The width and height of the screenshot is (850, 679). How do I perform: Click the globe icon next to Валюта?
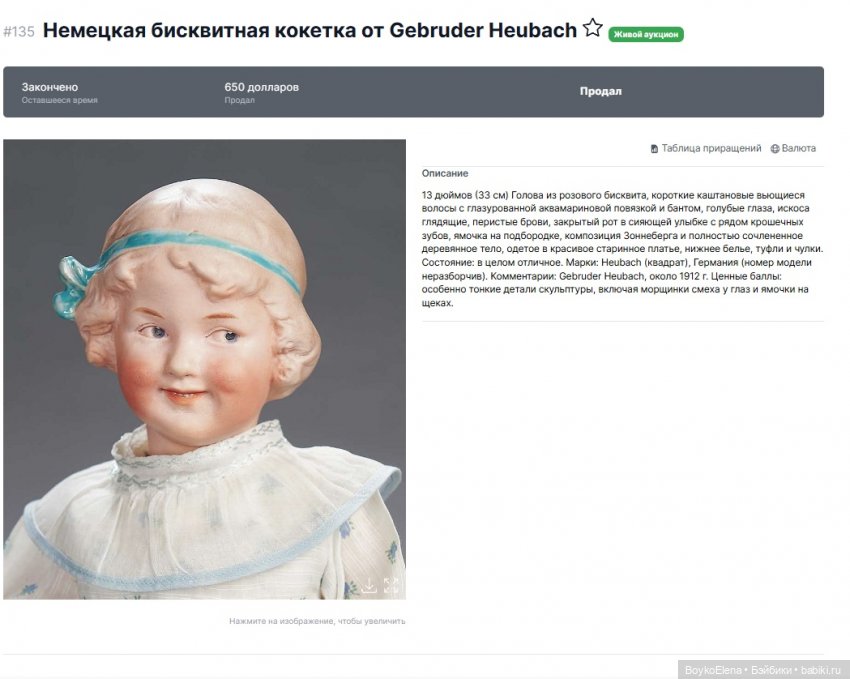(x=775, y=149)
